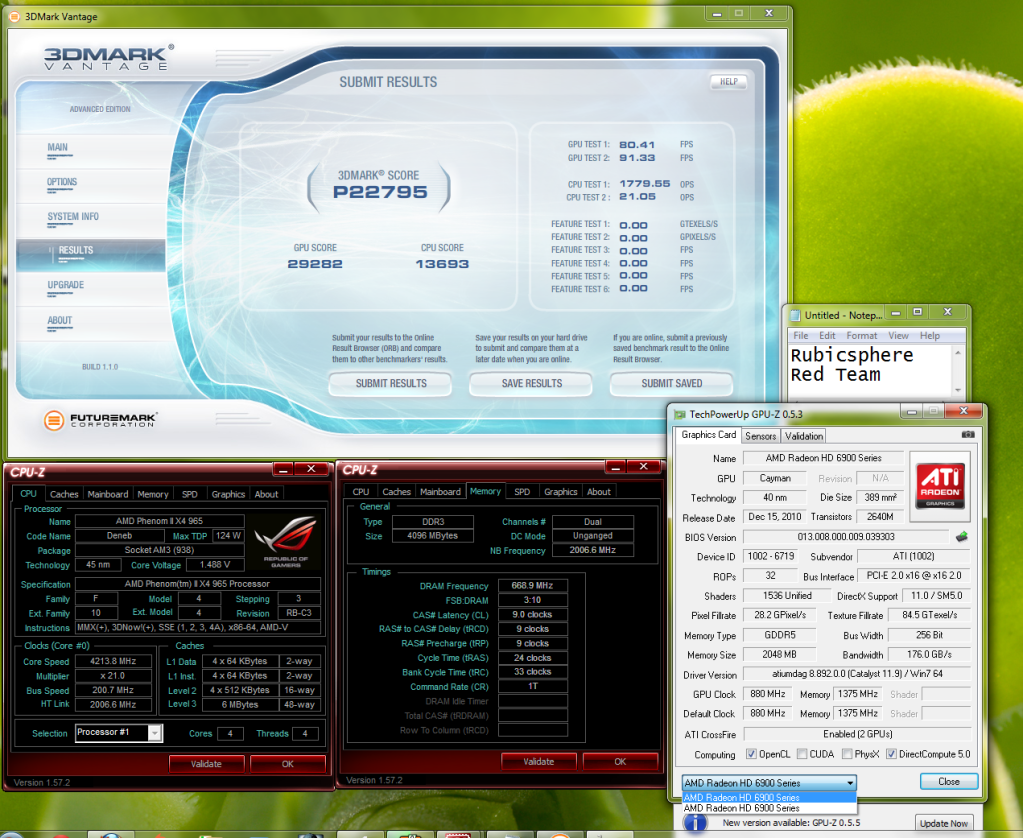1023x838 pixels.
Task: Click the GPU-Z BIOS Version field
Action: (x=846, y=536)
